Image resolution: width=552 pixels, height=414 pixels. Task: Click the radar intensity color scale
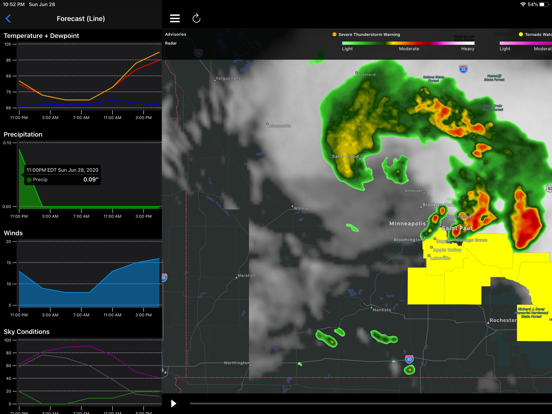pyautogui.click(x=408, y=43)
